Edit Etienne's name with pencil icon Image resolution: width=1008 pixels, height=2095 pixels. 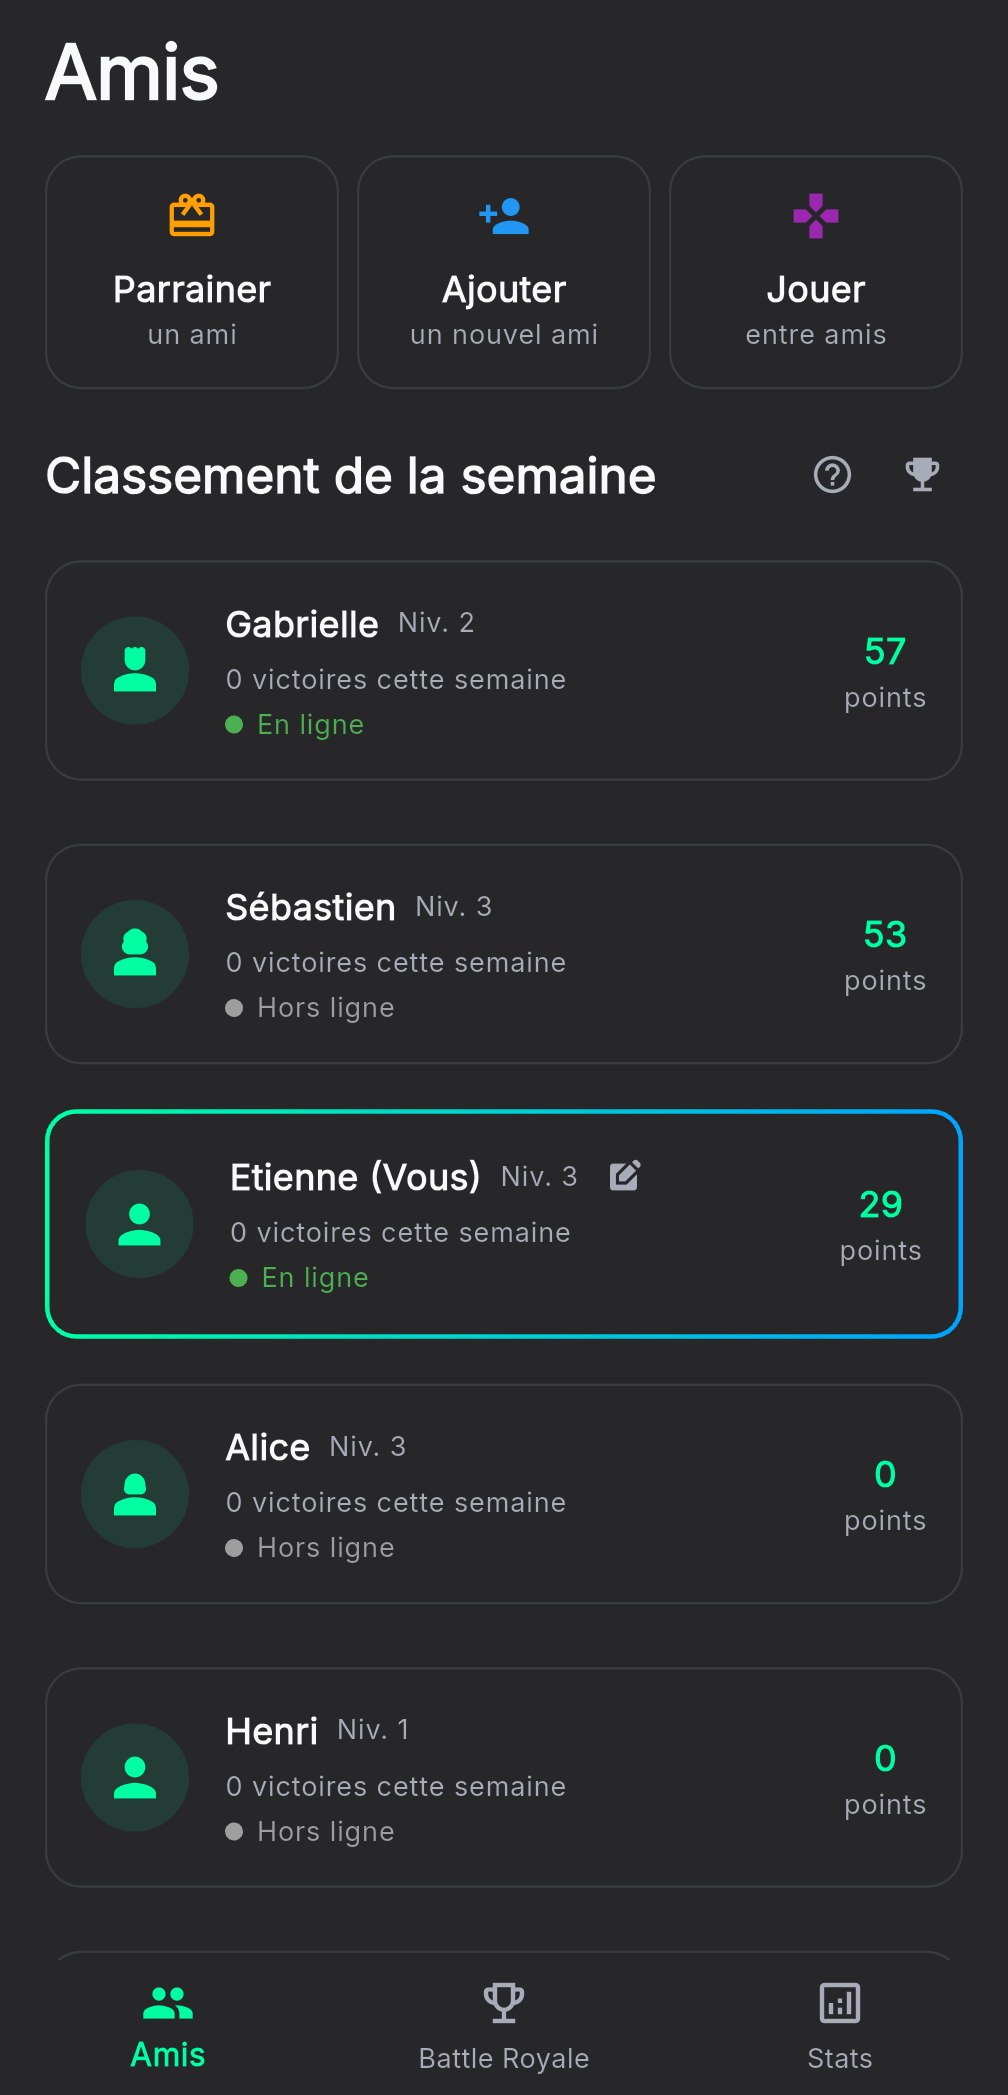tap(625, 1176)
